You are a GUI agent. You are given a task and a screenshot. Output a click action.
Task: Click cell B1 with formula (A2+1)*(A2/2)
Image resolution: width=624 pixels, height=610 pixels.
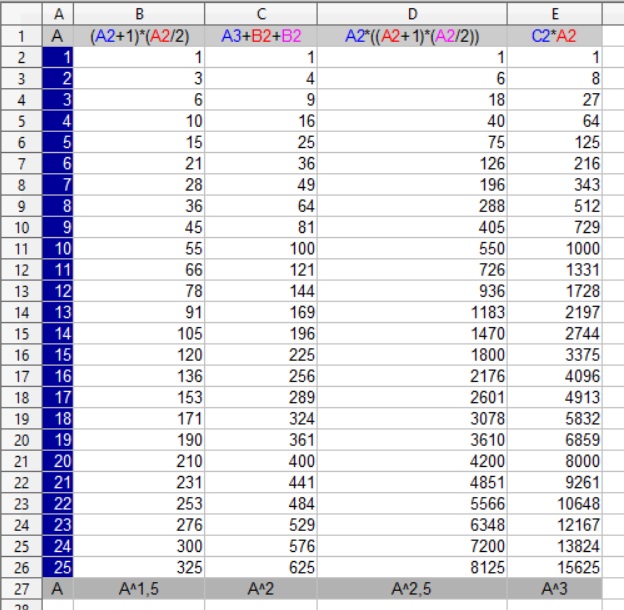point(139,35)
